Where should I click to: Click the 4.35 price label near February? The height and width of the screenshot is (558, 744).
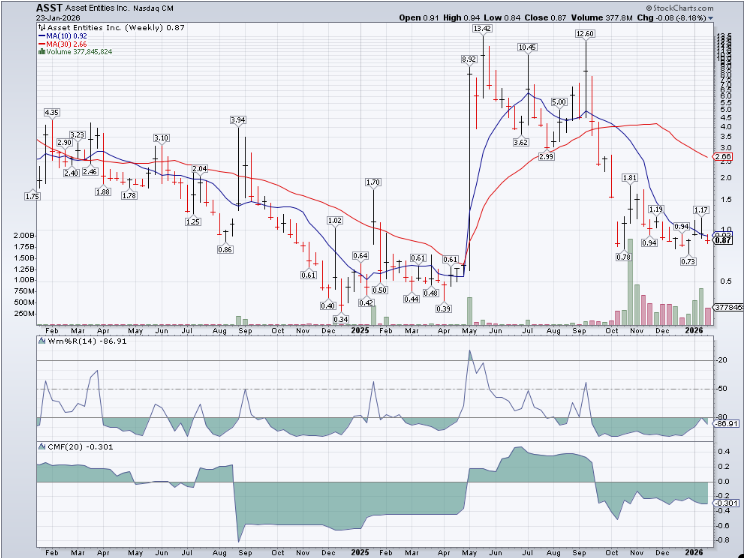(52, 112)
